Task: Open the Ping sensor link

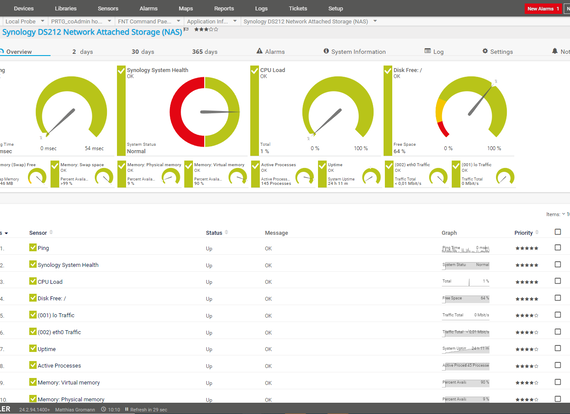Action: [x=43, y=248]
